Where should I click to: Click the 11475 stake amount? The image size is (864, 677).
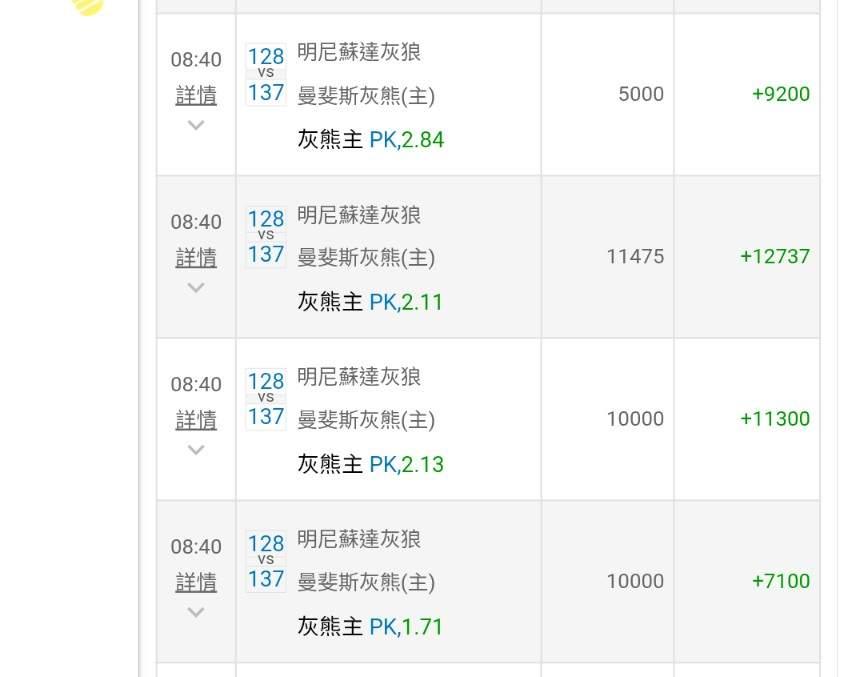[x=635, y=257]
